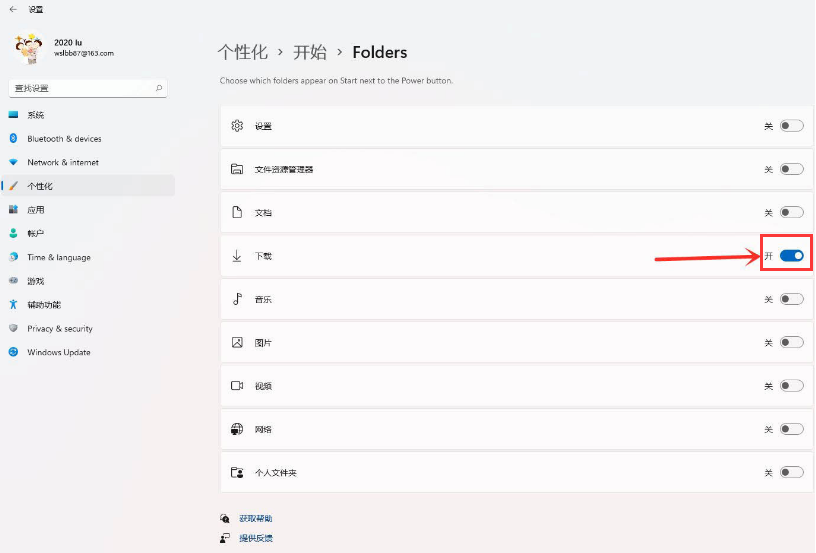Viewport: 816px width, 553px height.
Task: Click the 网络 globe icon
Action: [237, 429]
